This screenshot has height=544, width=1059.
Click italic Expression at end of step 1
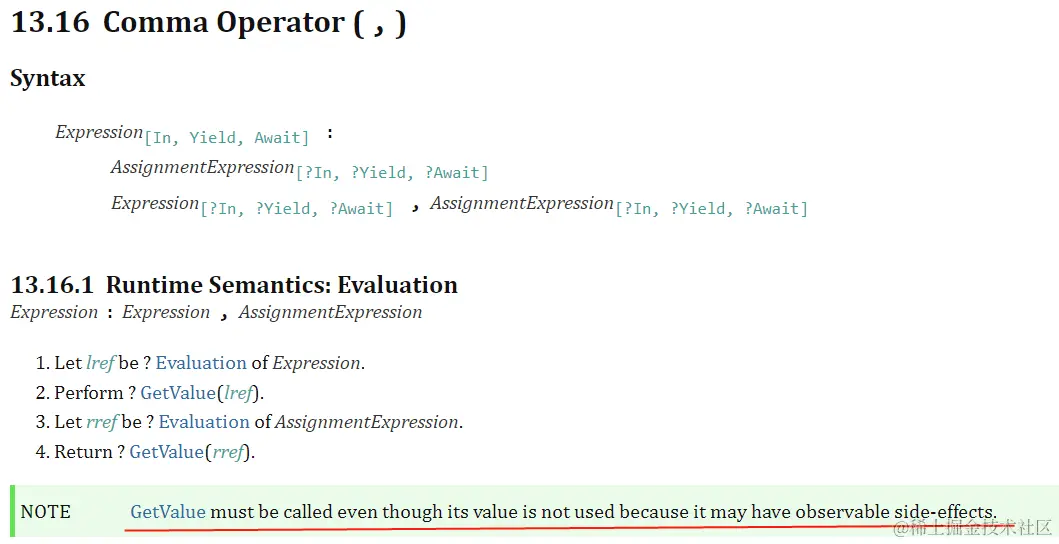point(316,363)
